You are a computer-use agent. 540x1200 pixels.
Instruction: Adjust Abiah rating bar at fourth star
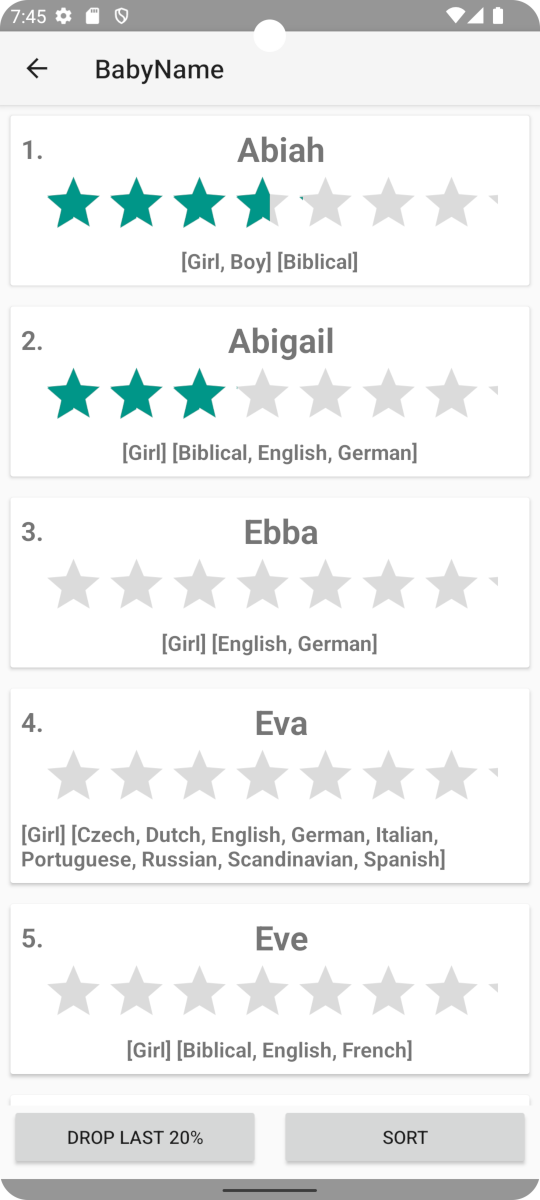262,203
